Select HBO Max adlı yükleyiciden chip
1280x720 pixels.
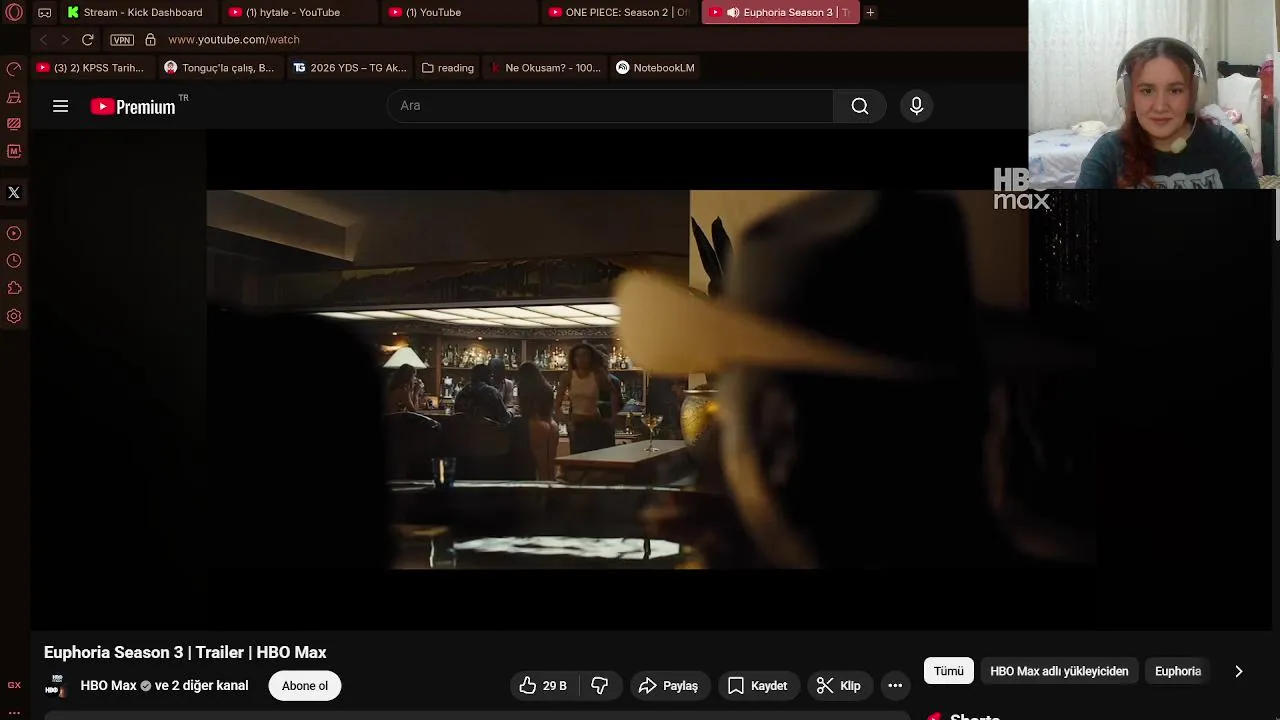click(x=1059, y=671)
